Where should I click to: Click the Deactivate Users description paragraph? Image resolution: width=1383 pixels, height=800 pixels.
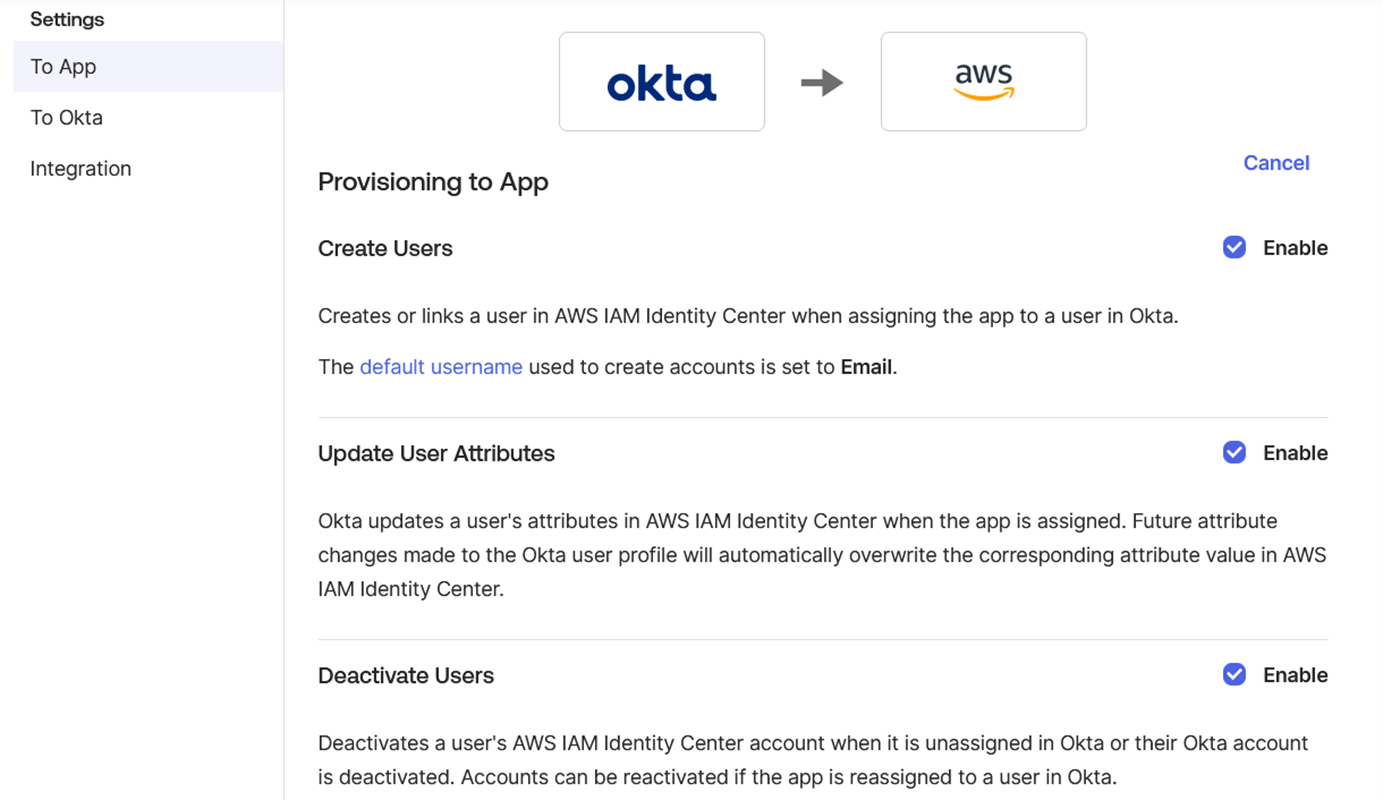(812, 760)
